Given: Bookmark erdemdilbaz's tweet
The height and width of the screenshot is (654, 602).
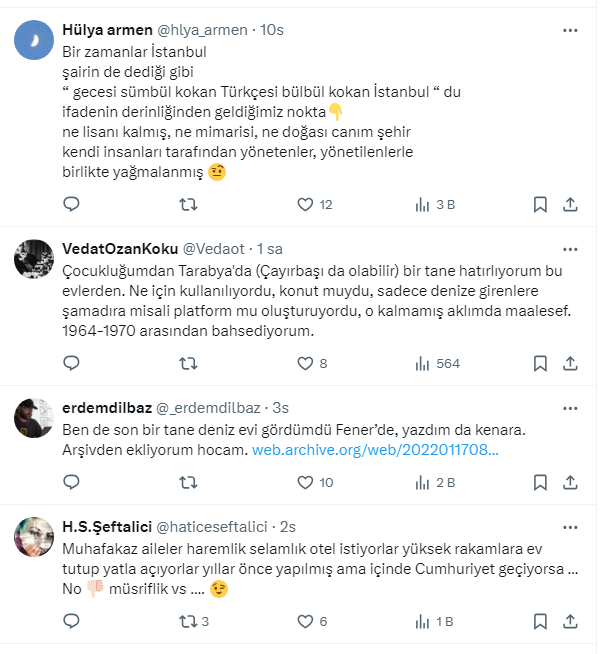Looking at the screenshot, I should coord(540,483).
